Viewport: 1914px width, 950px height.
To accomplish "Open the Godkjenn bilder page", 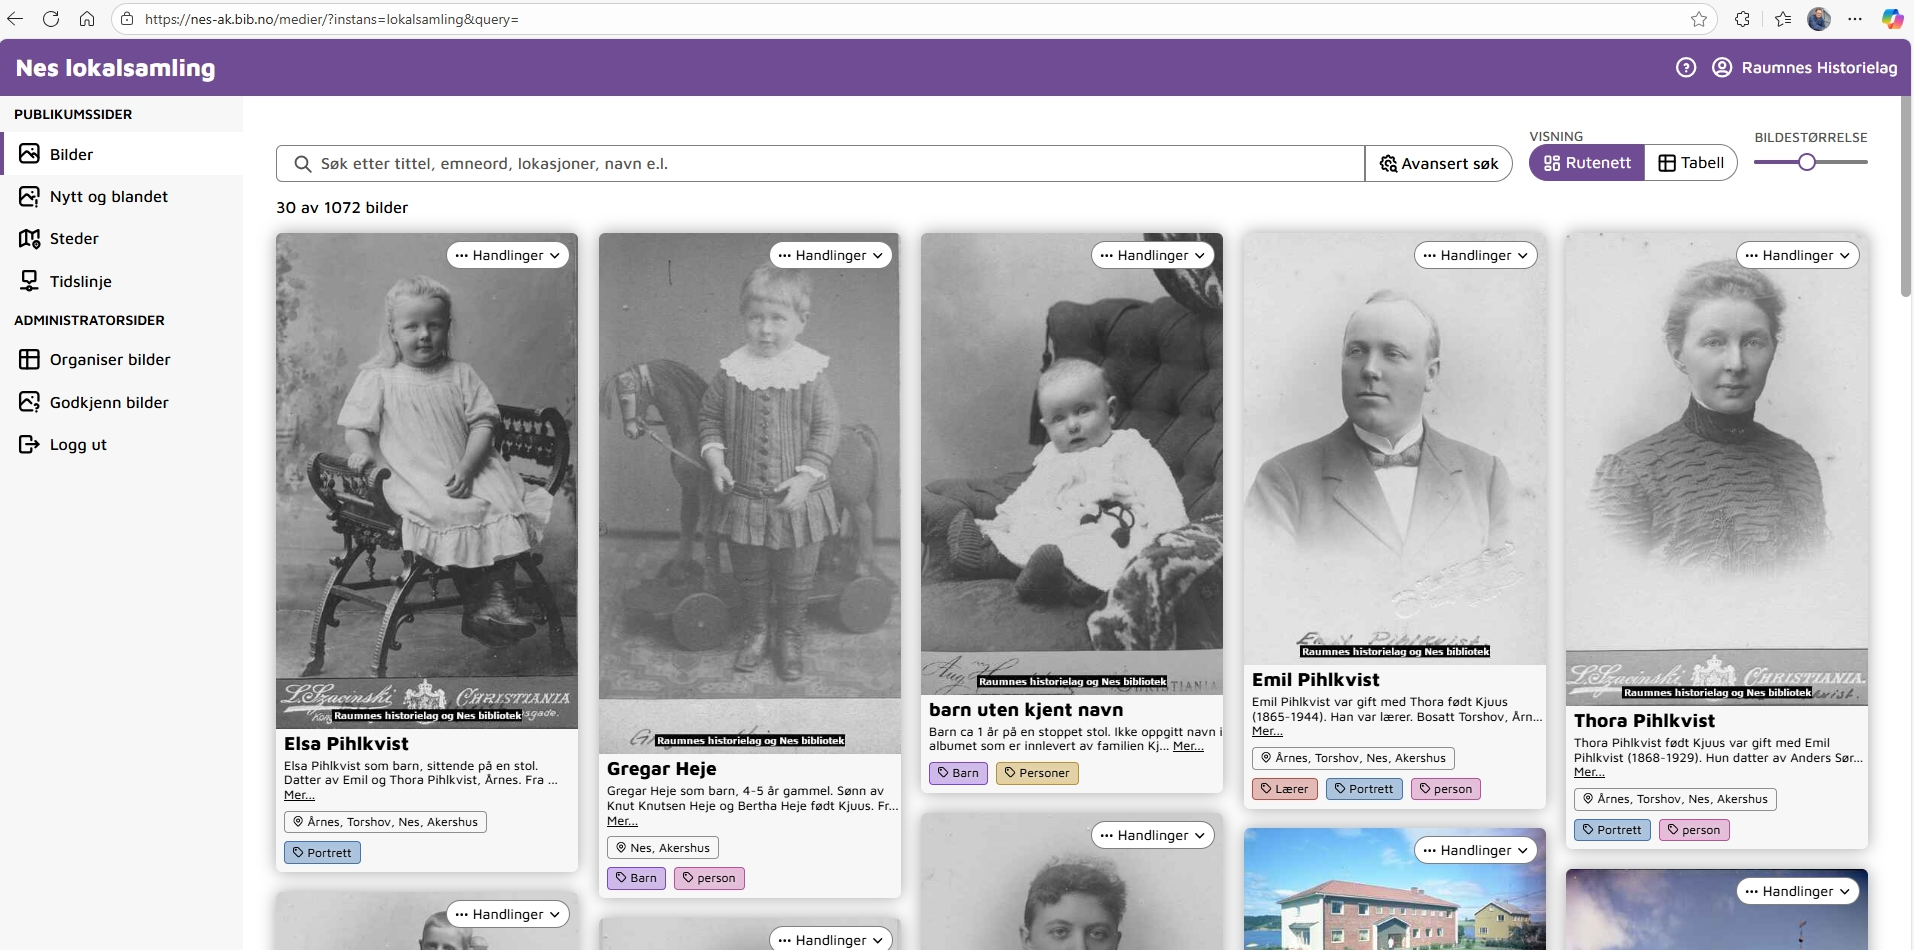I will point(108,403).
